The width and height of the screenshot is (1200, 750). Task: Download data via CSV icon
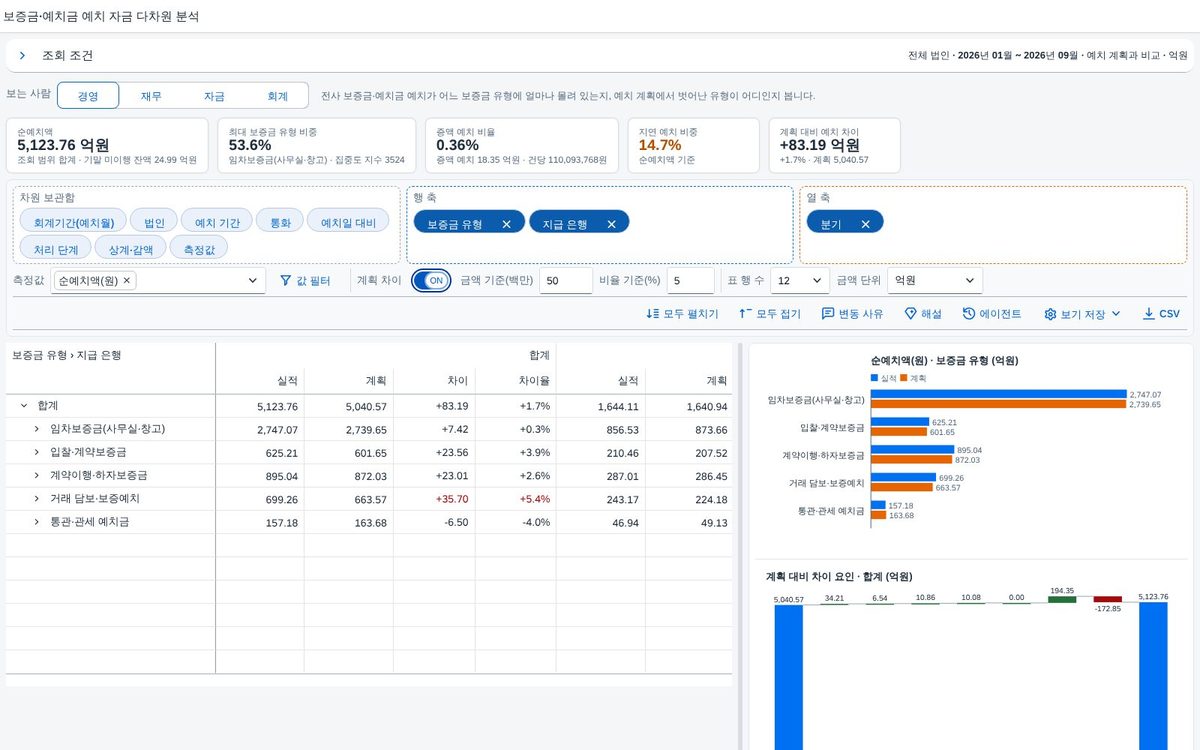(x=1148, y=314)
